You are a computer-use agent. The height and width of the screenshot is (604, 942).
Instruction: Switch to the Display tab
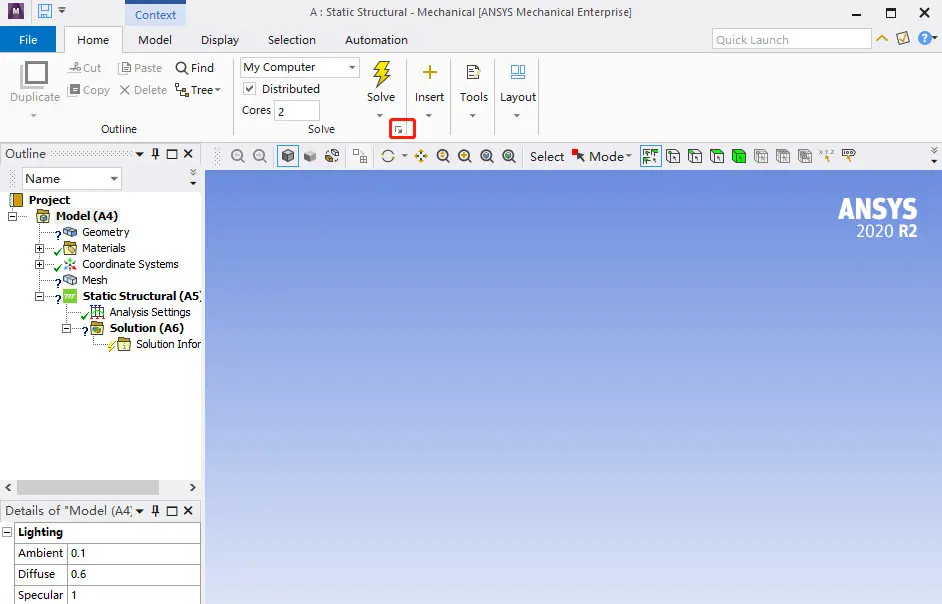click(x=220, y=40)
